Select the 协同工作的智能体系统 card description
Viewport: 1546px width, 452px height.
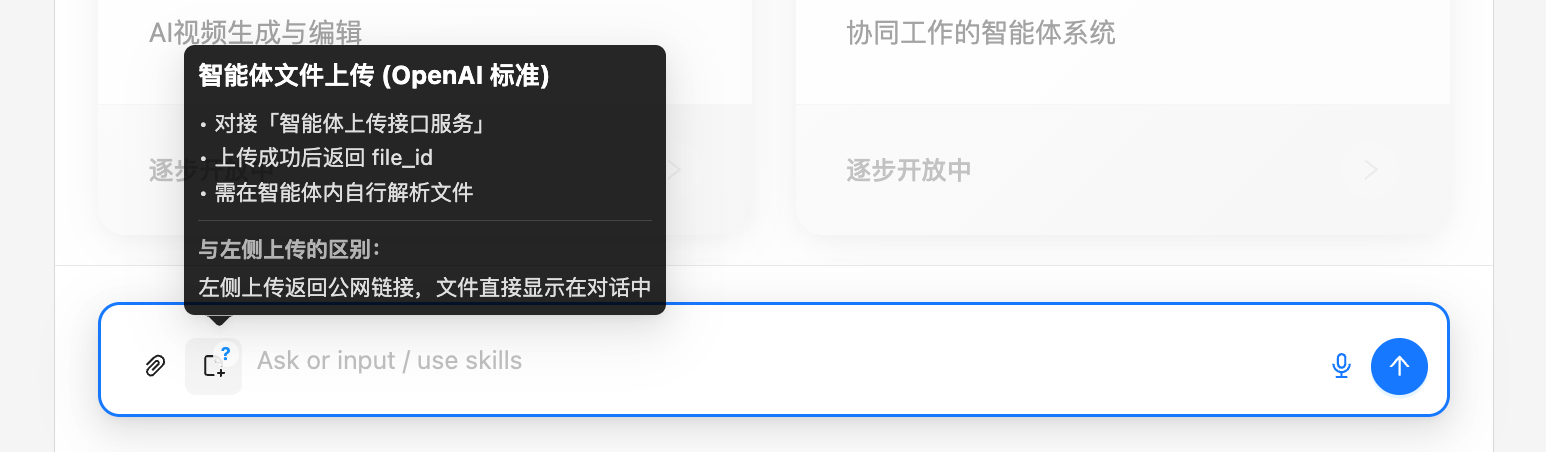[x=980, y=34]
